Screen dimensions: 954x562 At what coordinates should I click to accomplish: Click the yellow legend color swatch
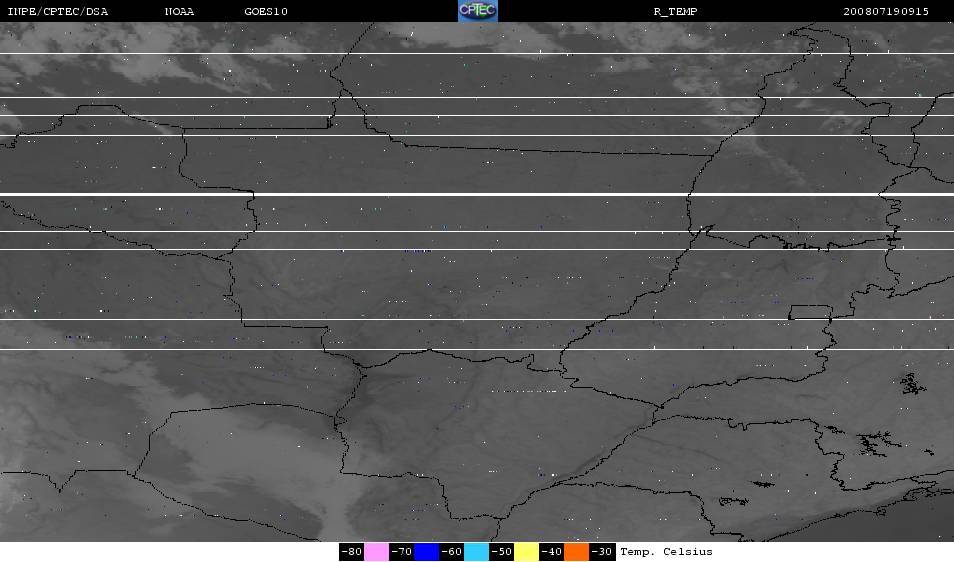pyautogui.click(x=526, y=552)
